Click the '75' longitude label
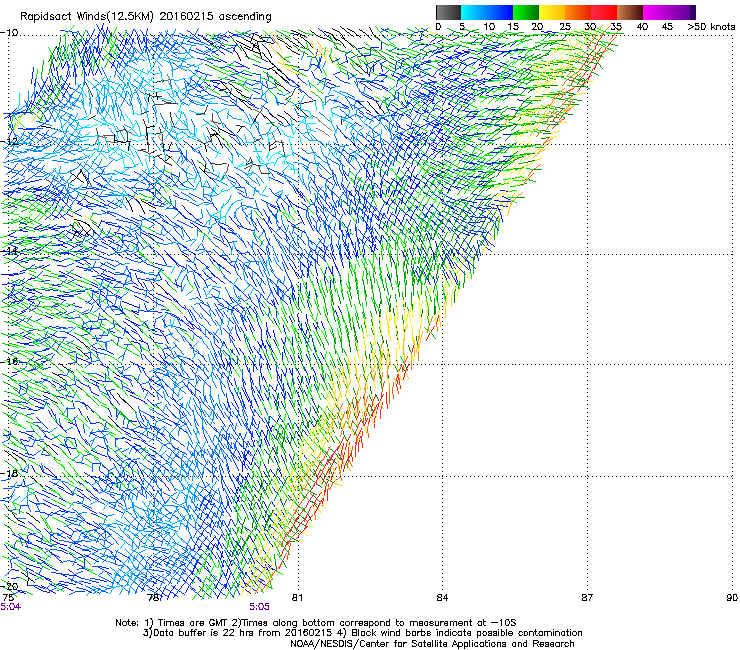This screenshot has width=740, height=650. pyautogui.click(x=8, y=598)
